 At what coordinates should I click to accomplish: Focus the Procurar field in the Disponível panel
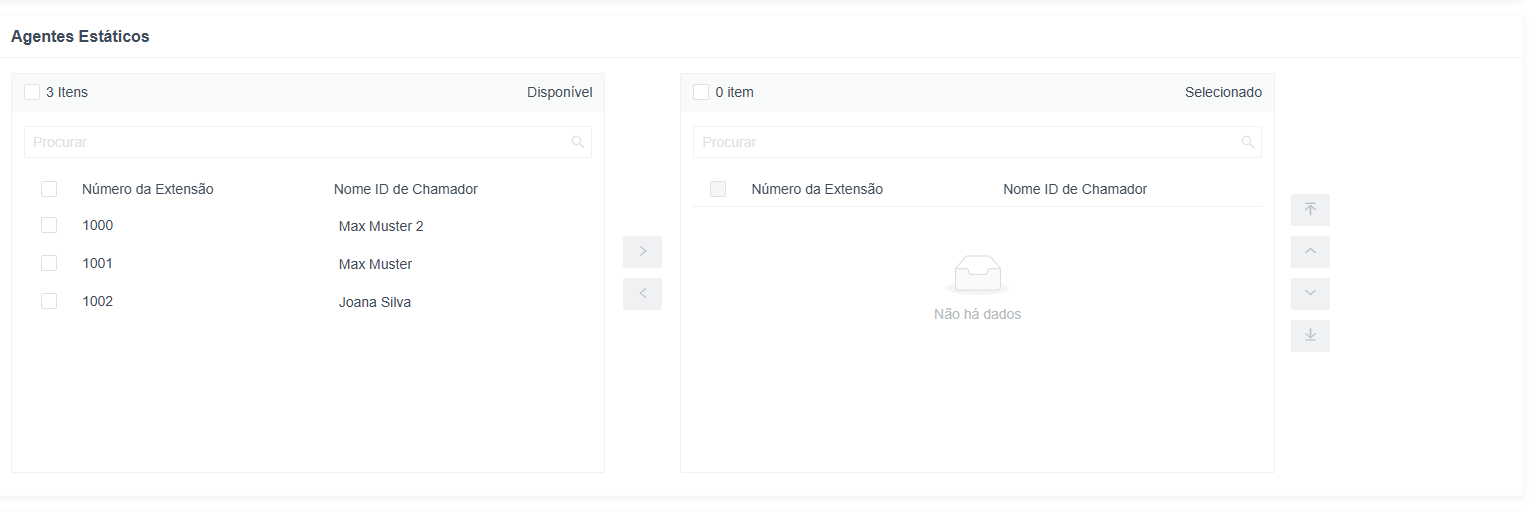click(x=308, y=142)
